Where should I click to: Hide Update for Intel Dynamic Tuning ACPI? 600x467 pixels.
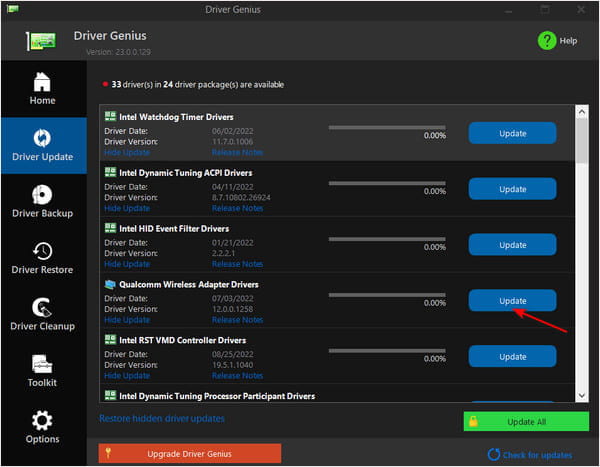point(127,208)
